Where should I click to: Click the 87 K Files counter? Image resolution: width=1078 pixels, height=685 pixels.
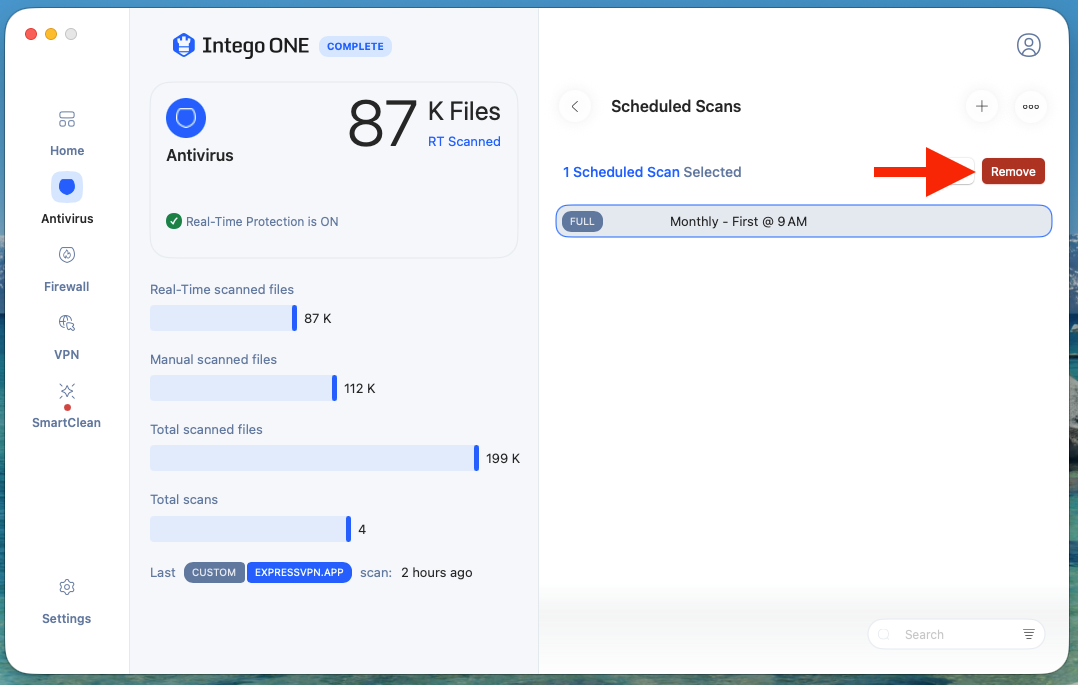424,123
